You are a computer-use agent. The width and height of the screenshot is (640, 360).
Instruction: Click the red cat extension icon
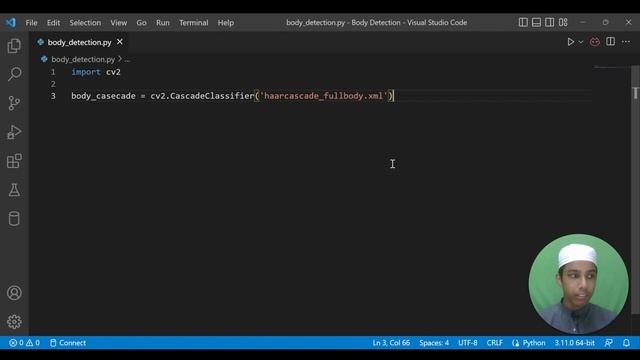tap(595, 42)
